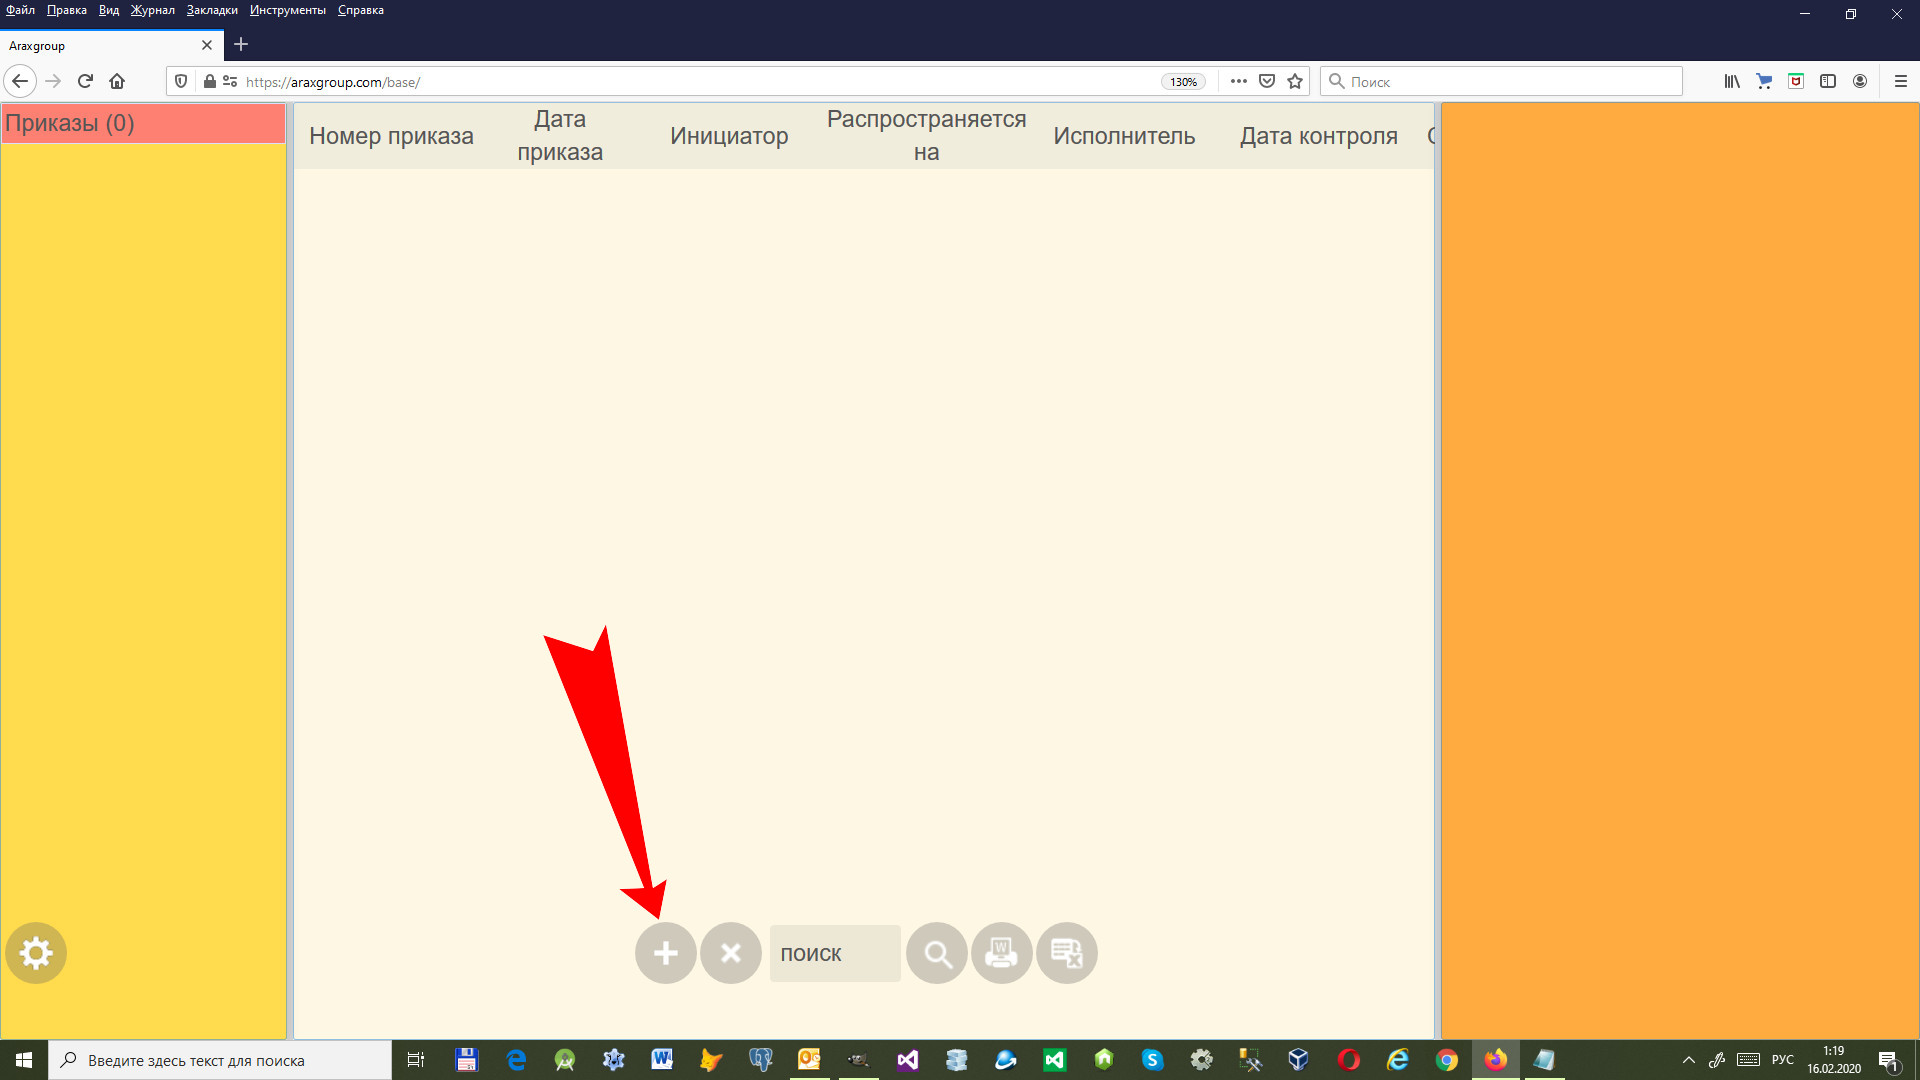Show hidden system tray icons
The height and width of the screenshot is (1080, 1920).
pos(1688,1060)
